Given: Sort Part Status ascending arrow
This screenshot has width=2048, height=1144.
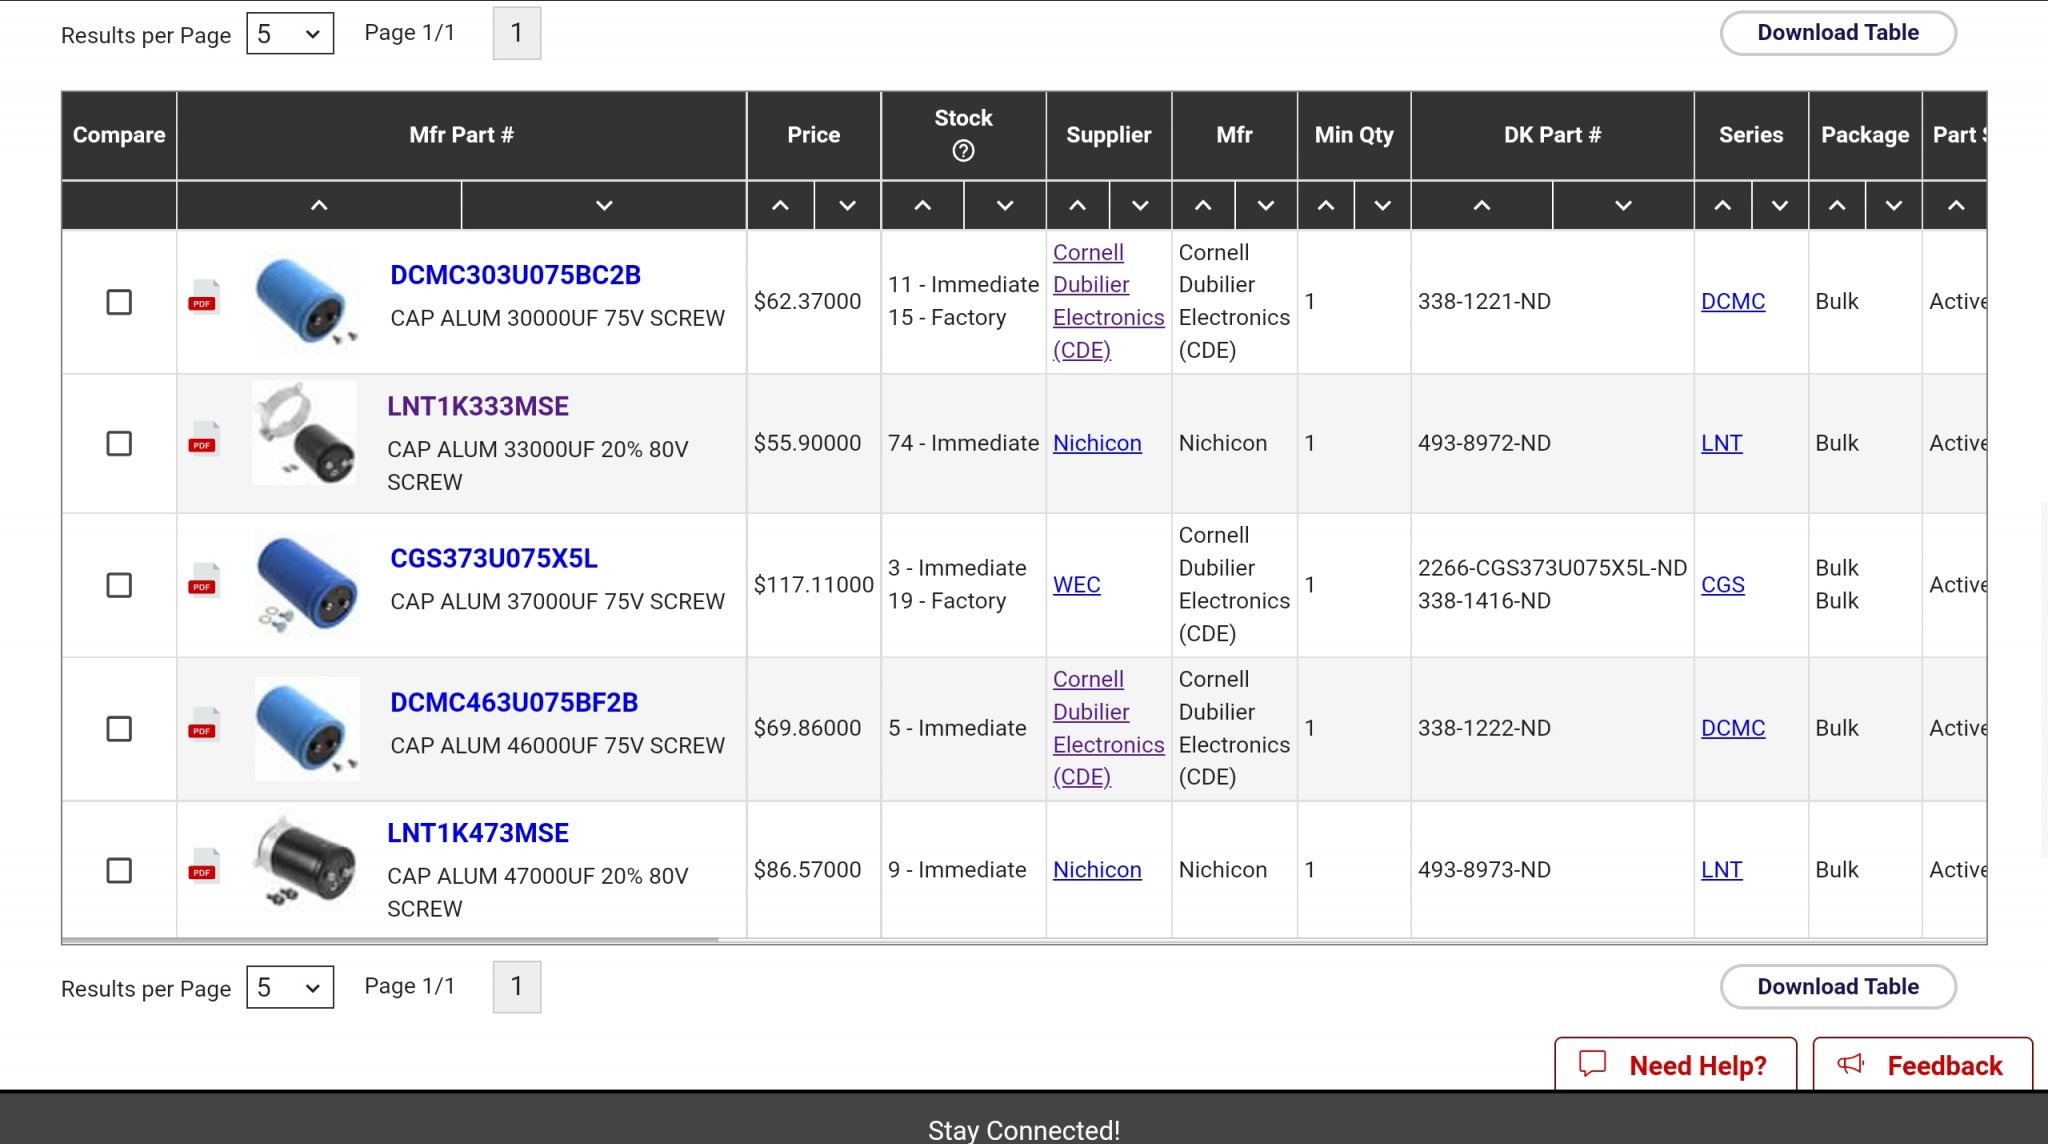Looking at the screenshot, I should point(1956,206).
